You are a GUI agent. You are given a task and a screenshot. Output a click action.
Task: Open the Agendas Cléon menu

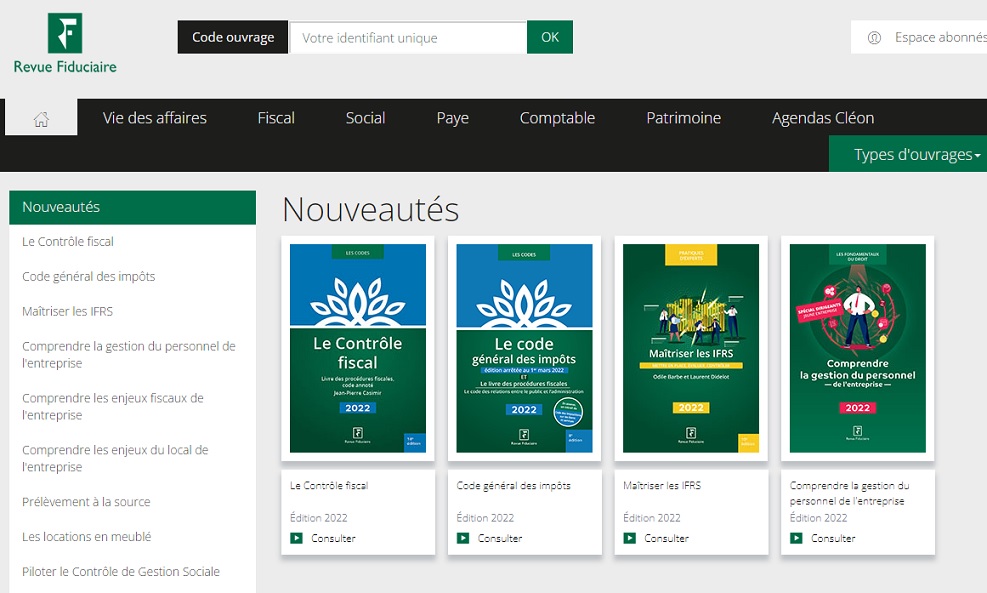(823, 118)
